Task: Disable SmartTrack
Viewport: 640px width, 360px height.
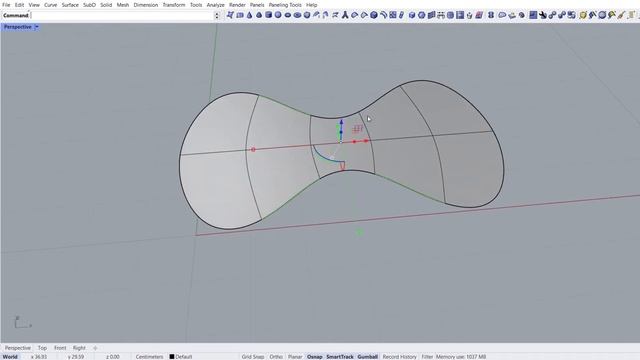Action: [x=340, y=357]
